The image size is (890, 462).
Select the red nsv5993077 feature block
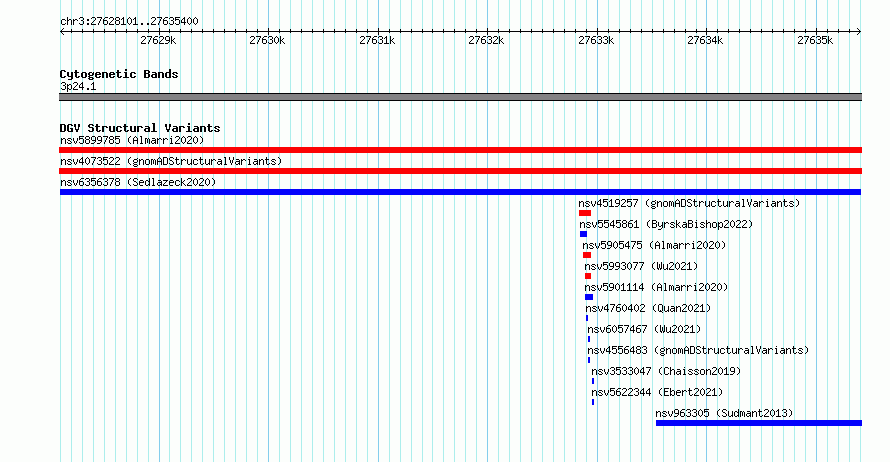[x=588, y=276]
